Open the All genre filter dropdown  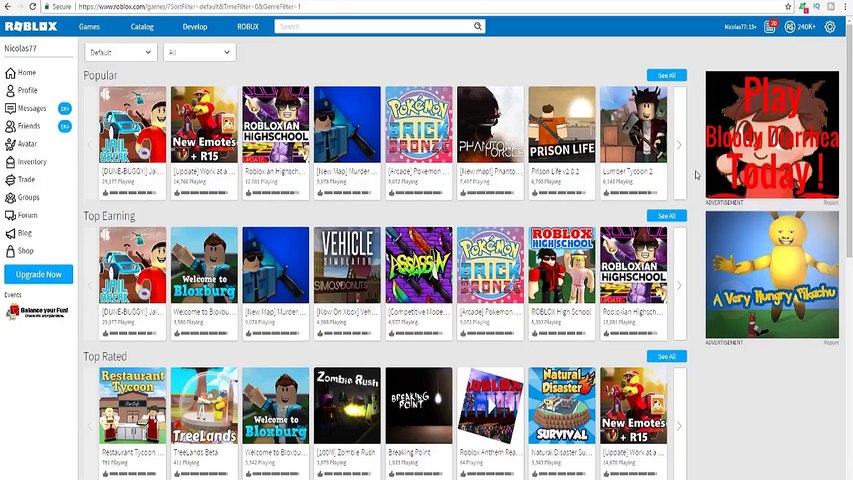[200, 52]
